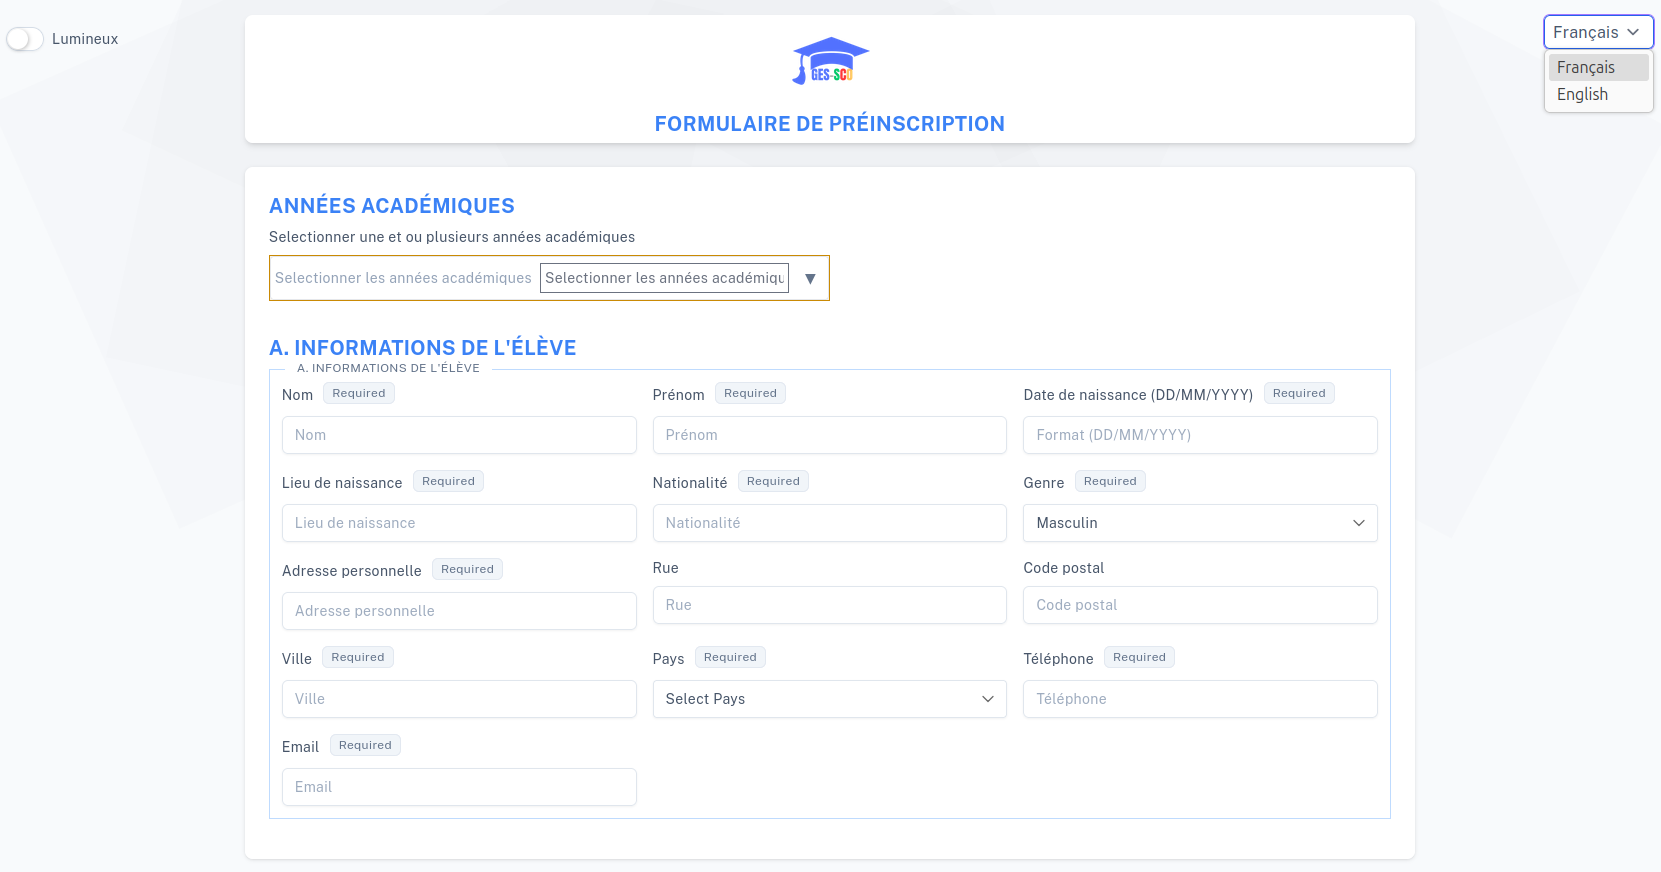The width and height of the screenshot is (1661, 872).
Task: Select English from the language list
Action: (1582, 94)
